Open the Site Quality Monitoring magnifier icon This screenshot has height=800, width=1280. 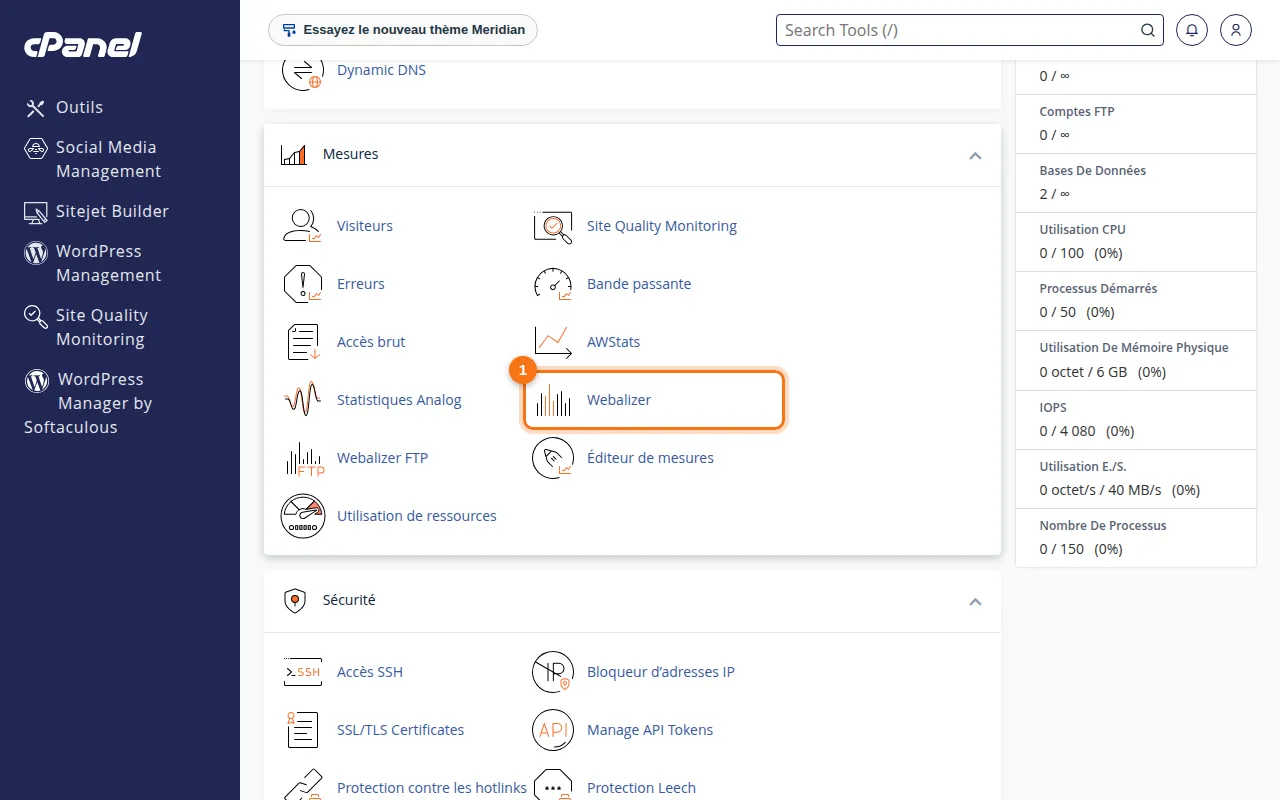pos(552,226)
